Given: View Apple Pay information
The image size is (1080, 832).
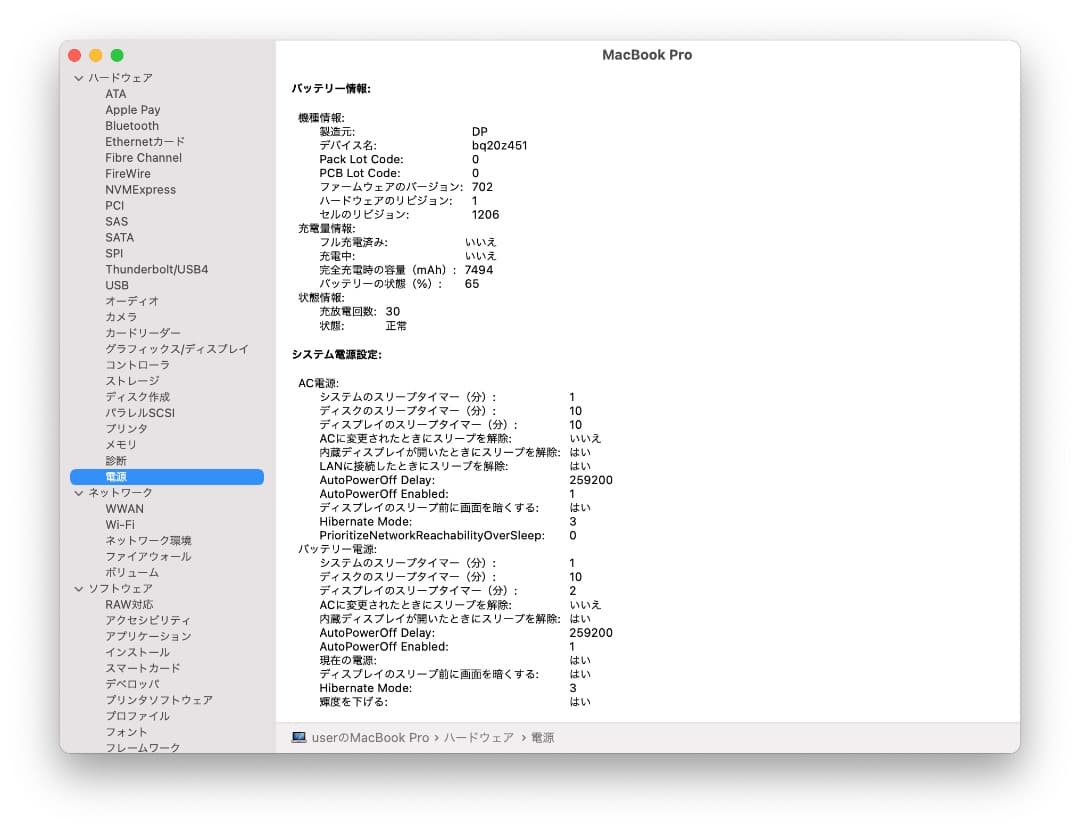Looking at the screenshot, I should point(133,109).
